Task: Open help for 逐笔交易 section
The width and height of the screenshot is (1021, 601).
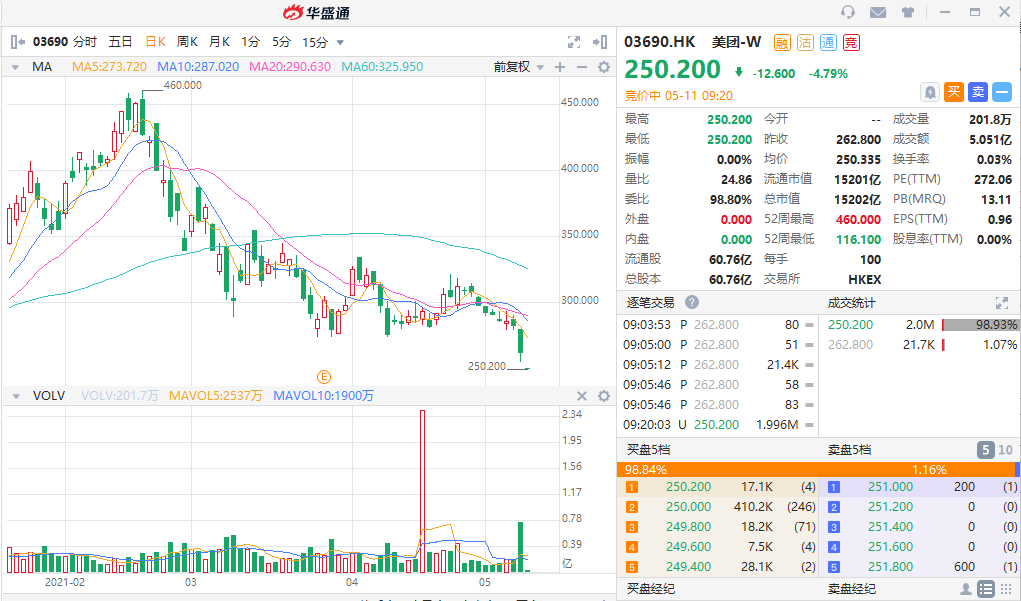Action: tap(691, 303)
